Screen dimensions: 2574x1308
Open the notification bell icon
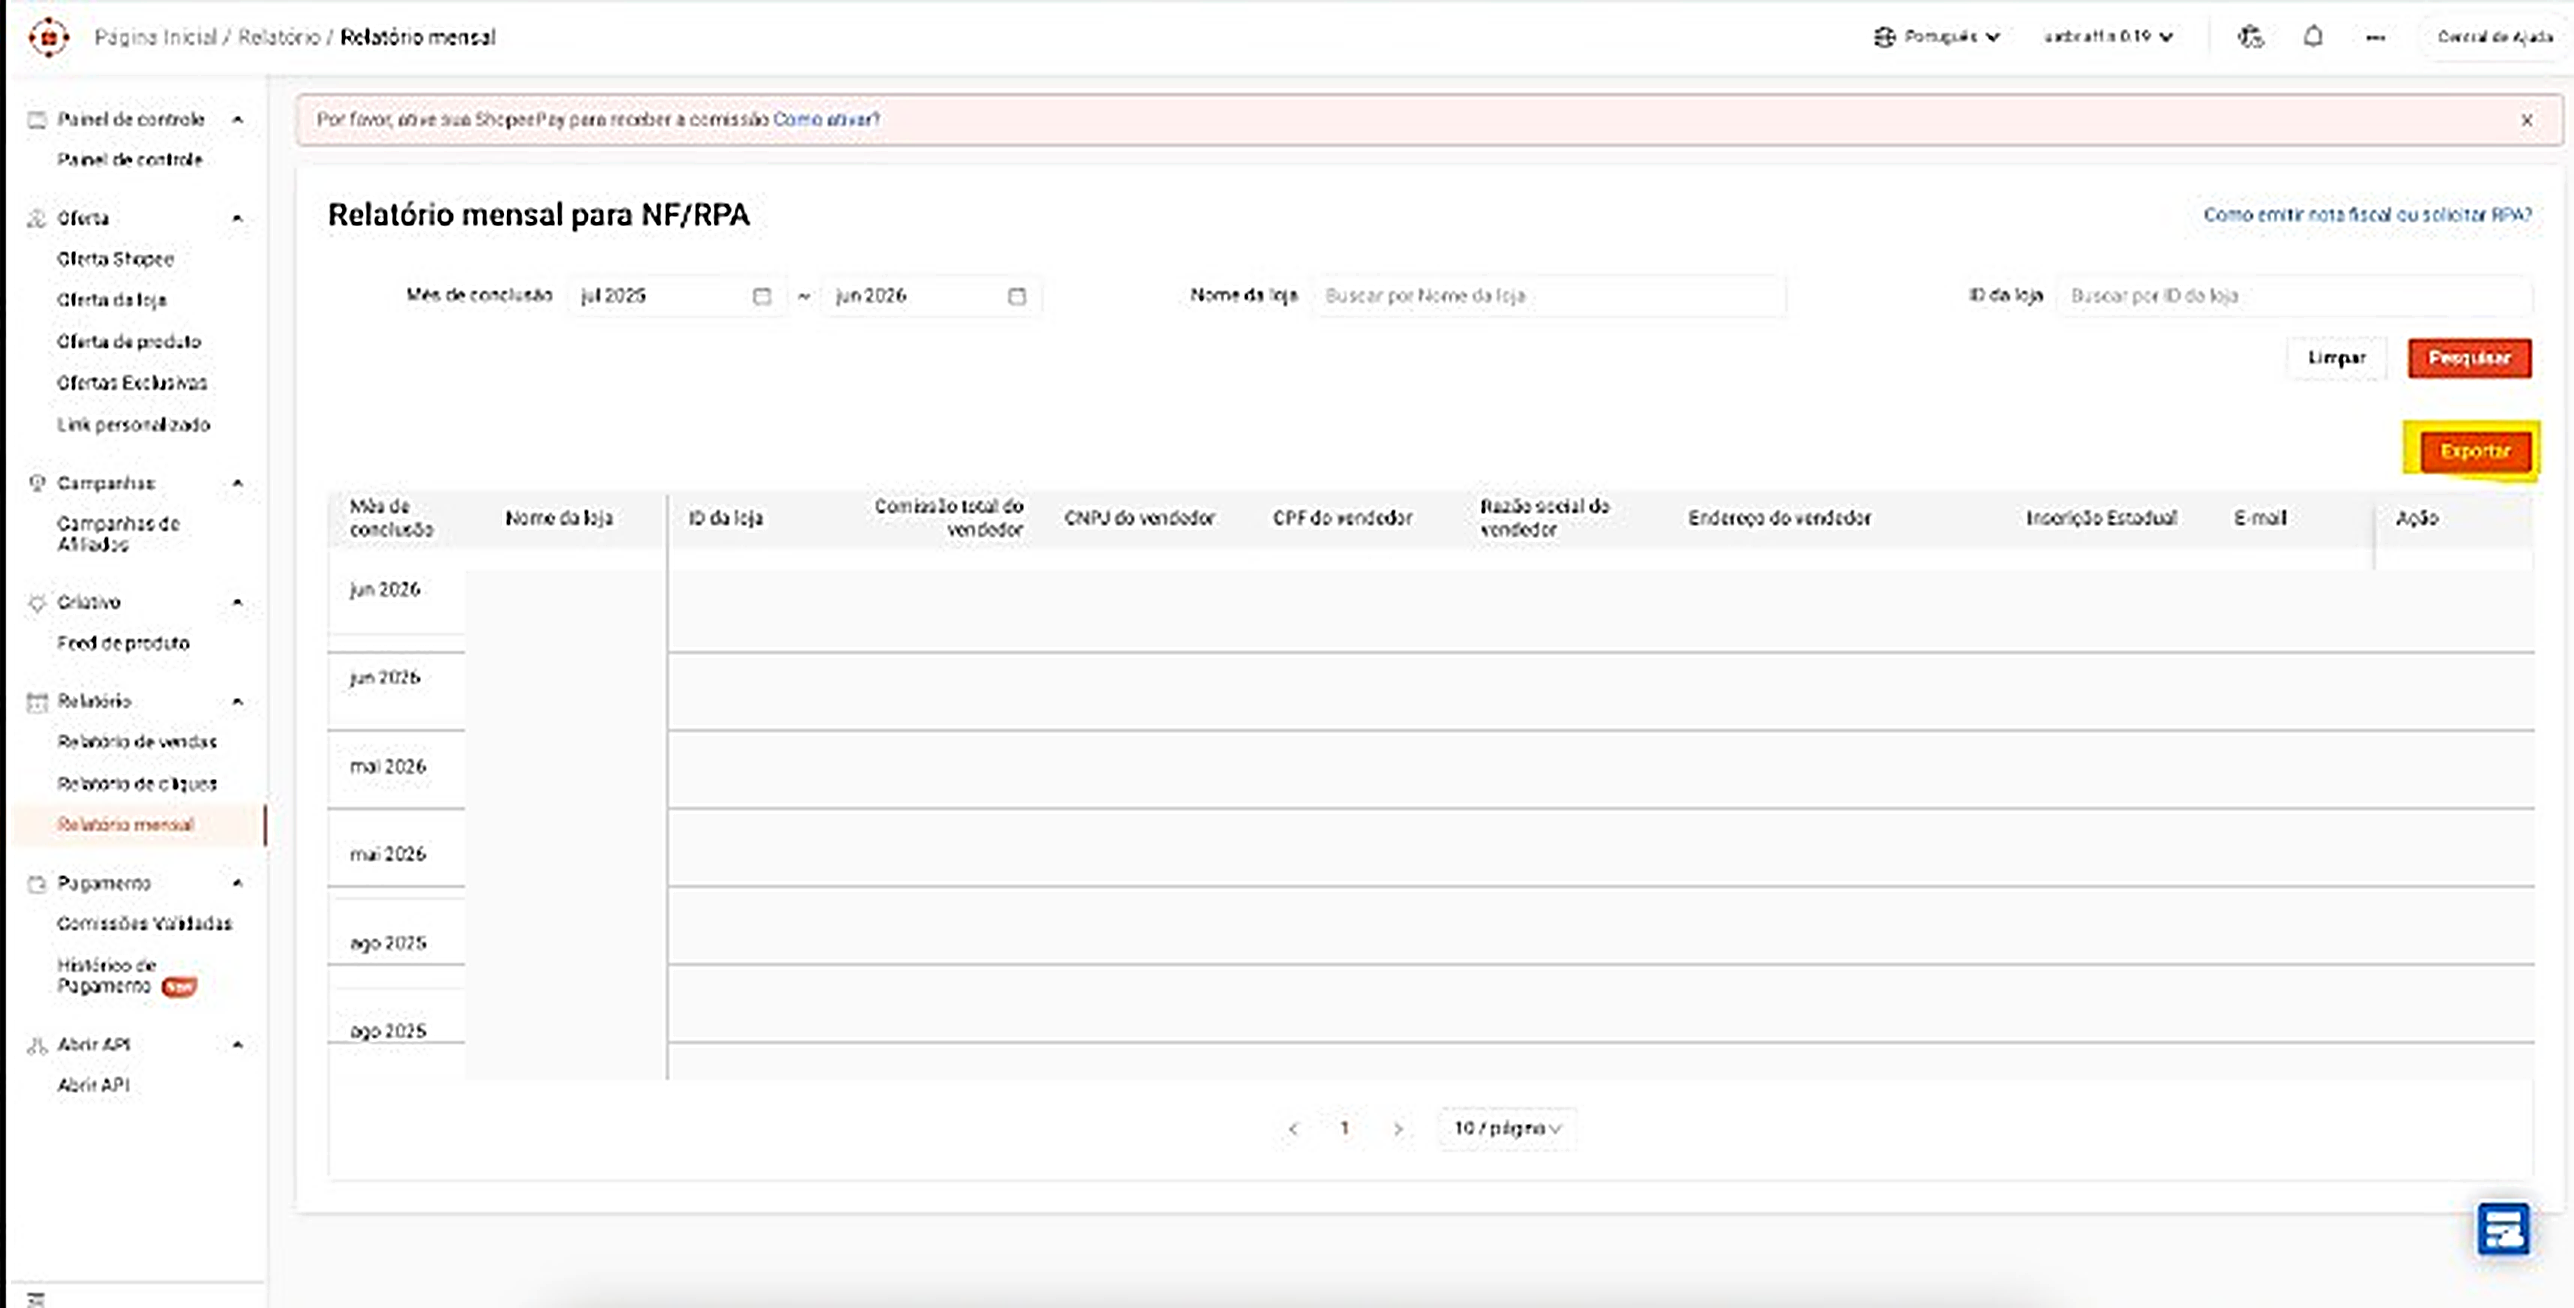(x=2312, y=37)
